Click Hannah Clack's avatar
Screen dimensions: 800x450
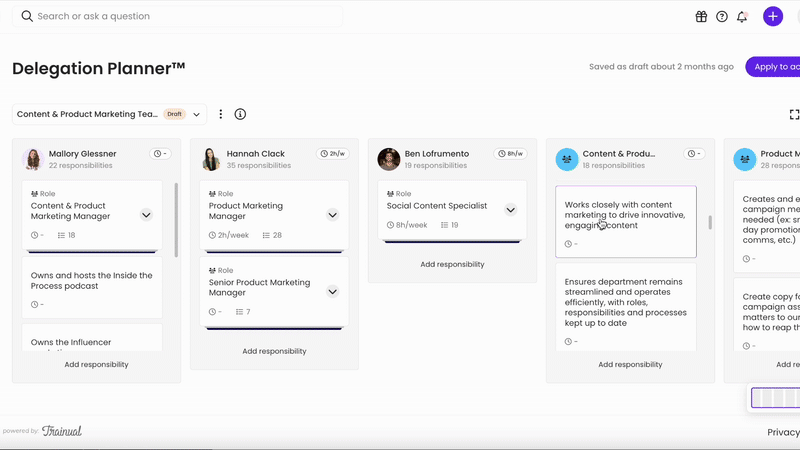point(211,159)
